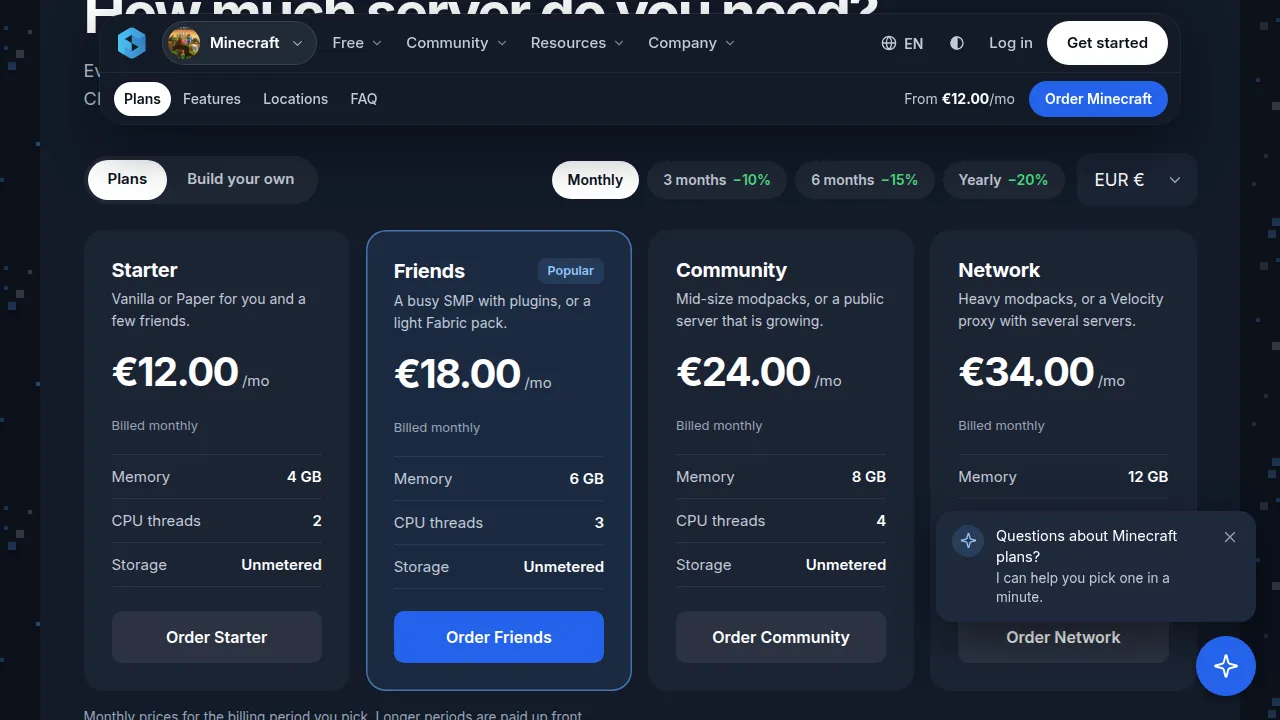
Task: Click the Popular badge on Friends plan
Action: [571, 271]
